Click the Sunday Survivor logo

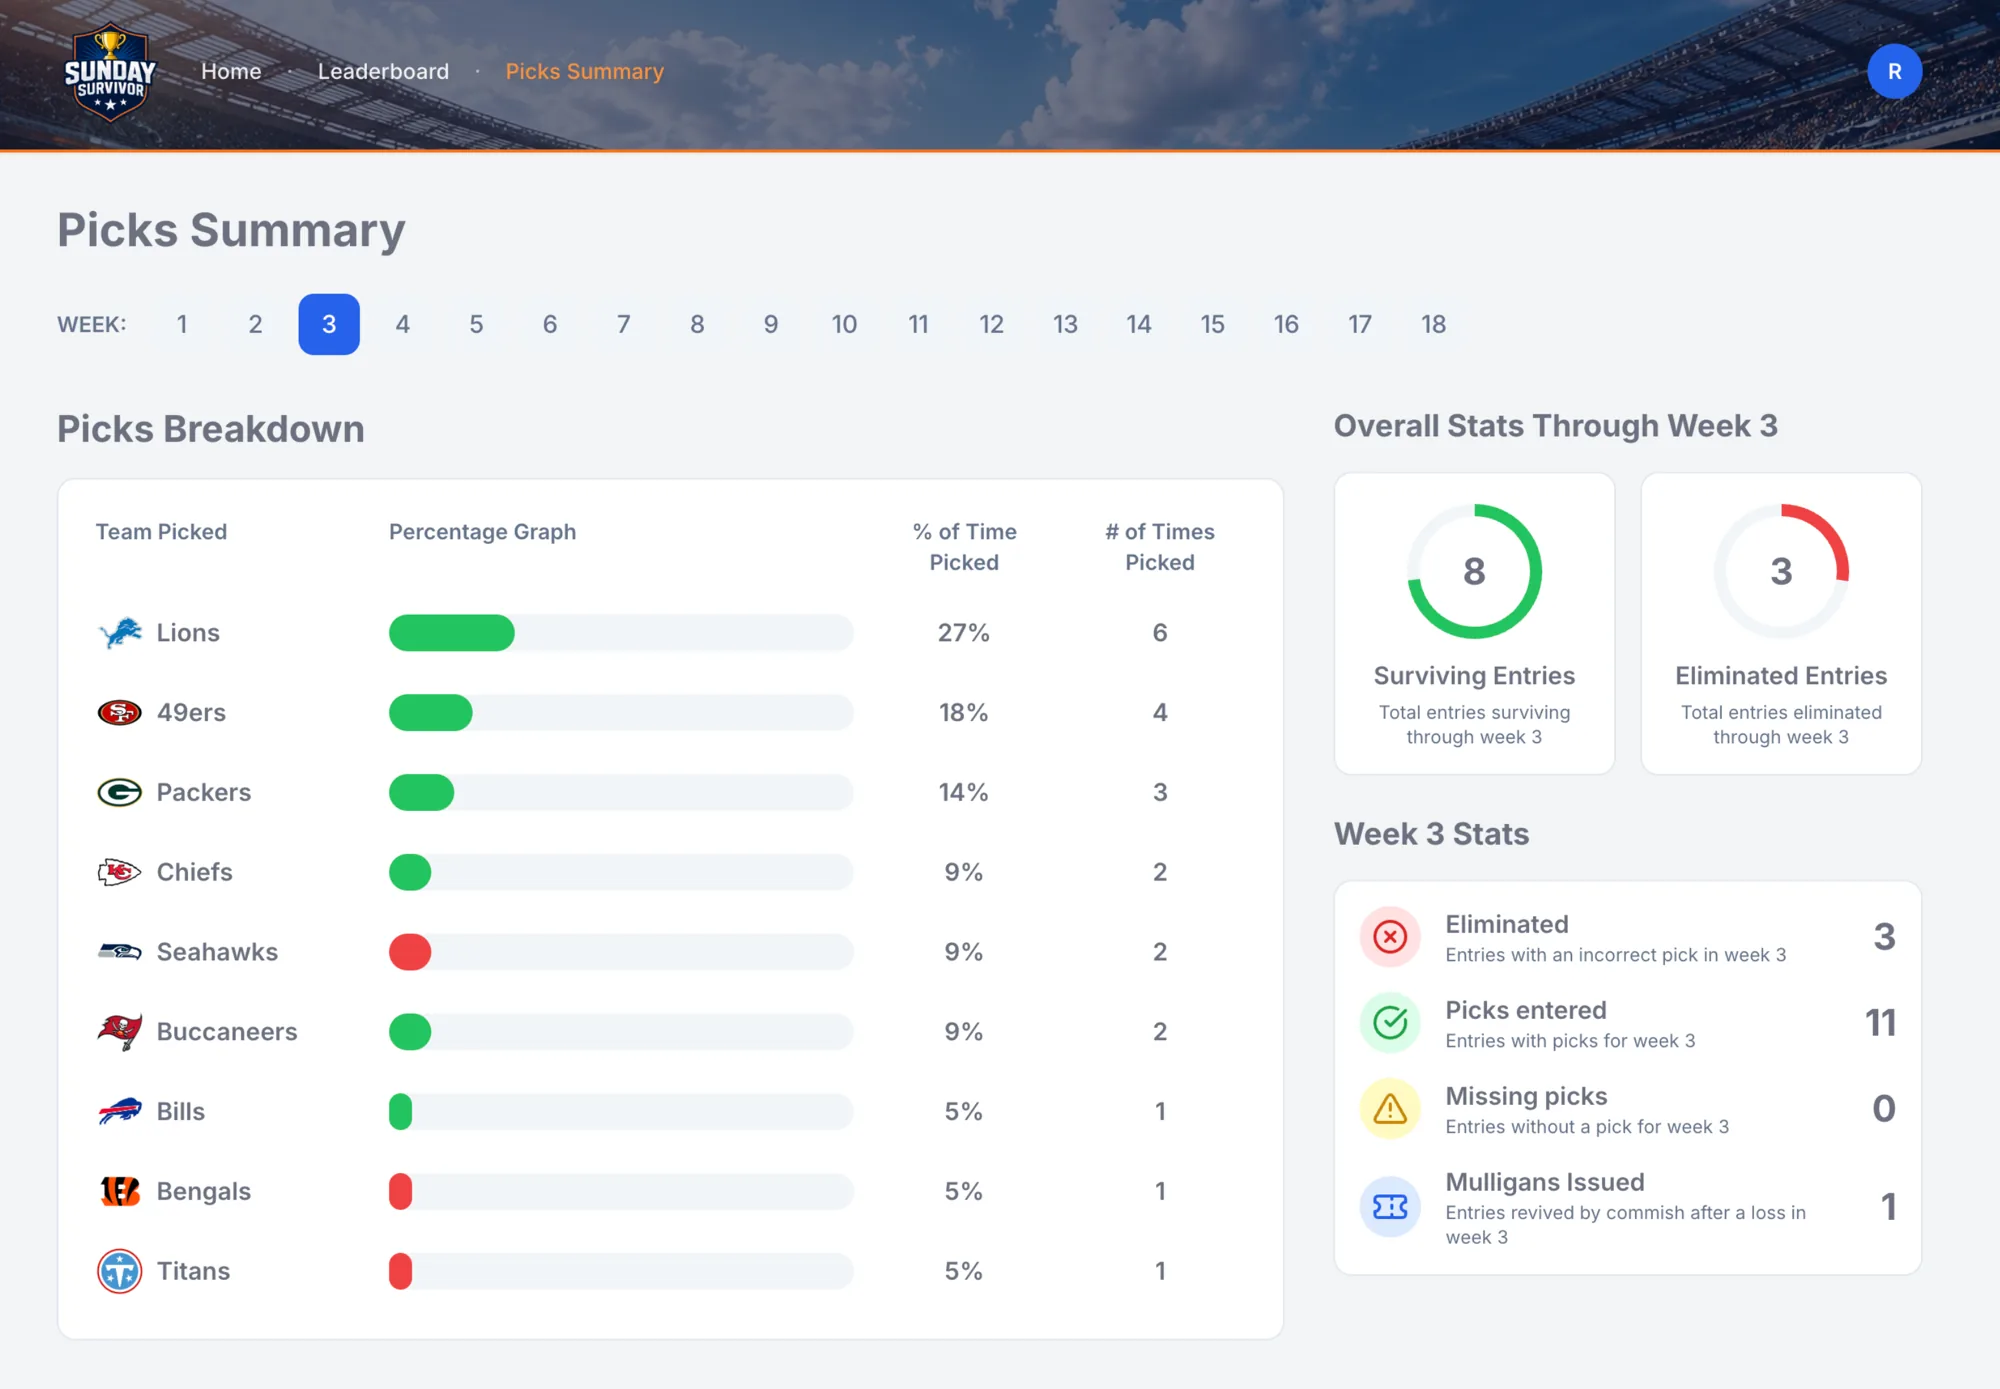pos(110,72)
